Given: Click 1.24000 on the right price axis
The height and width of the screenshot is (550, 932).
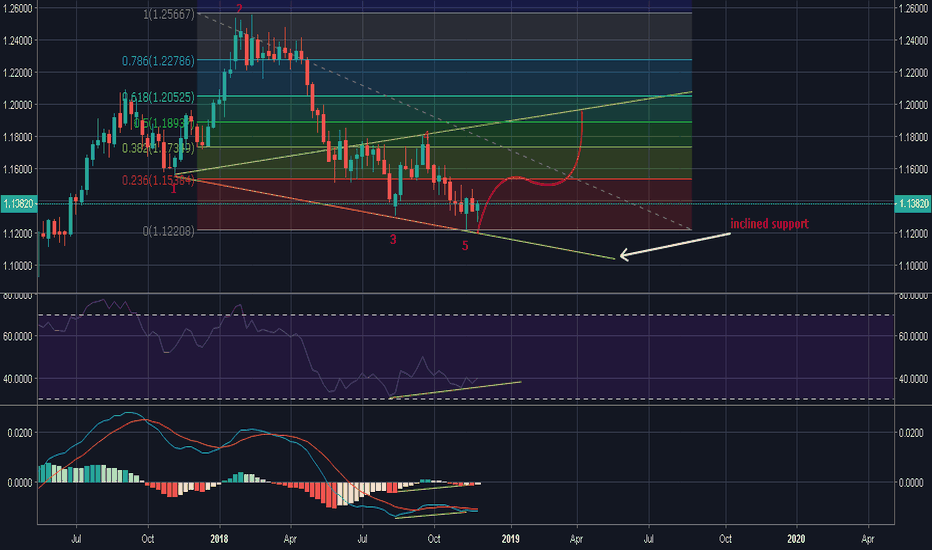Looking at the screenshot, I should click(x=912, y=41).
